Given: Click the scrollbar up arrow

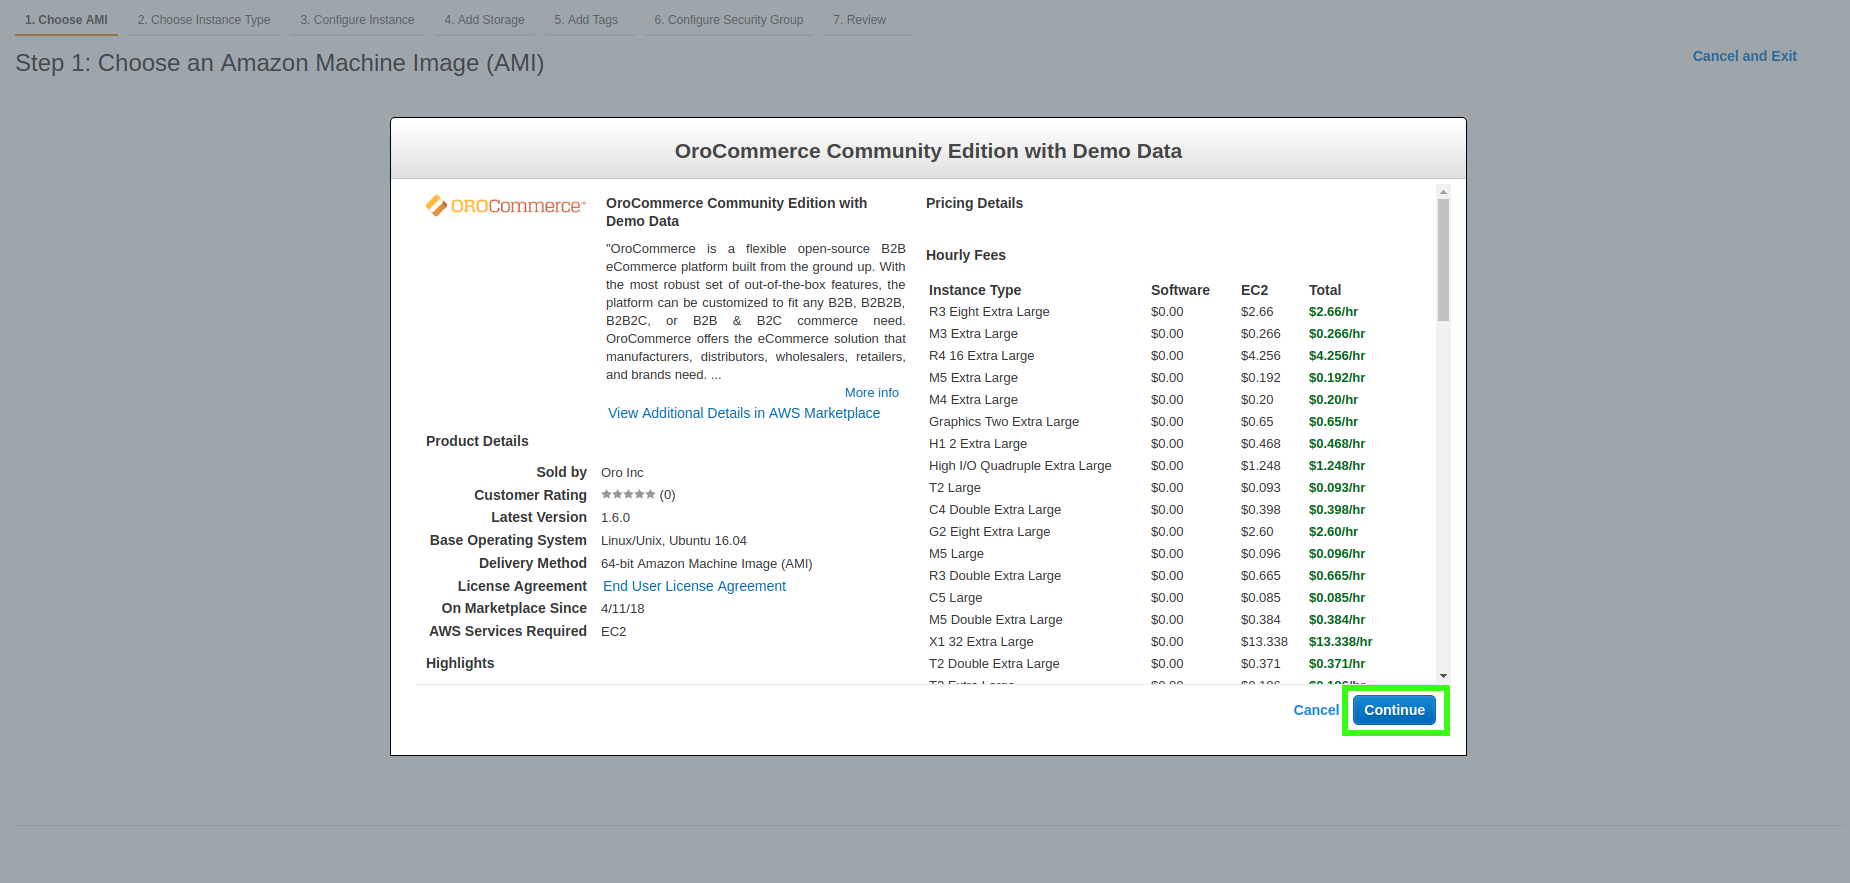Looking at the screenshot, I should pyautogui.click(x=1443, y=191).
